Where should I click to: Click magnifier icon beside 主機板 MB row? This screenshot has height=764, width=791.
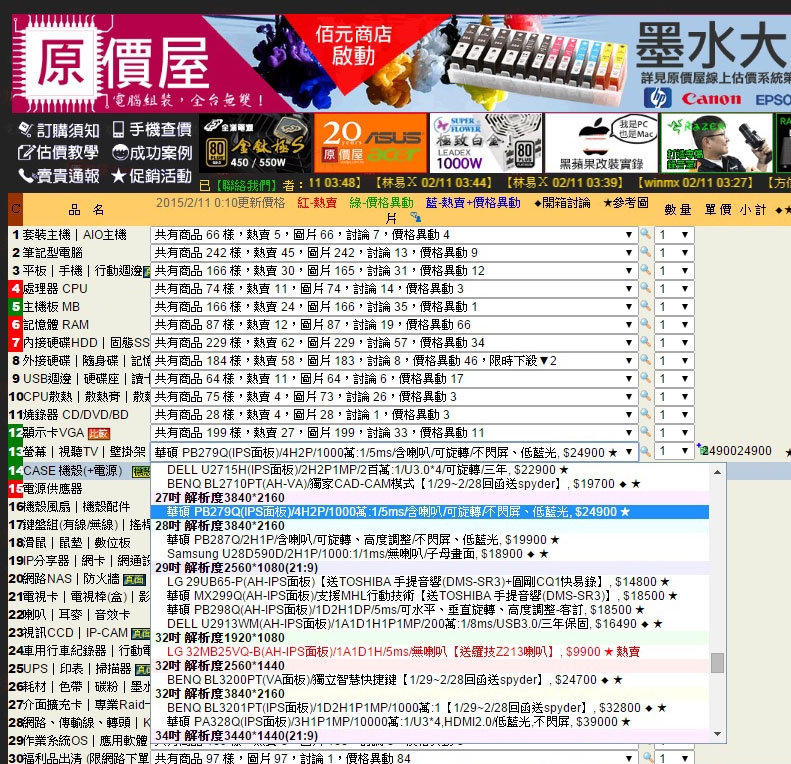tap(645, 306)
